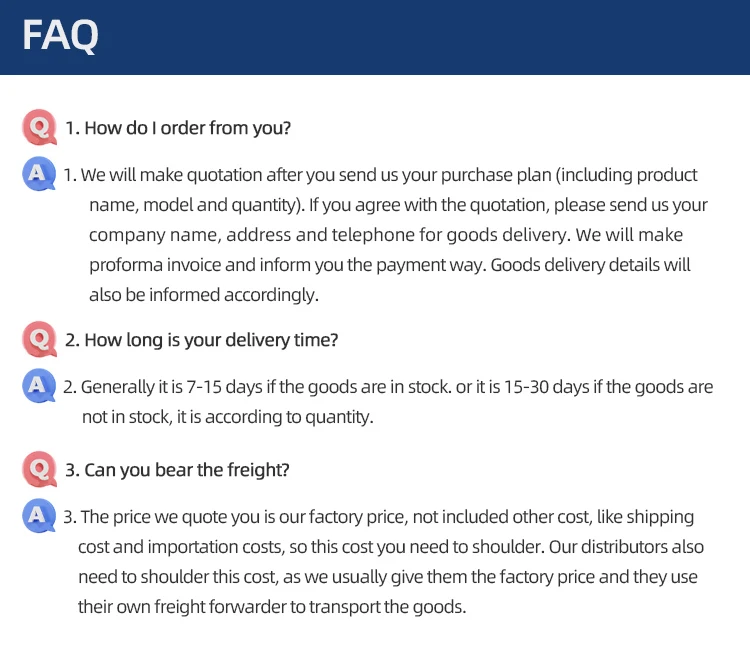Select 'How long is your delivery time?' question
The width and height of the screenshot is (750, 657).
click(201, 340)
